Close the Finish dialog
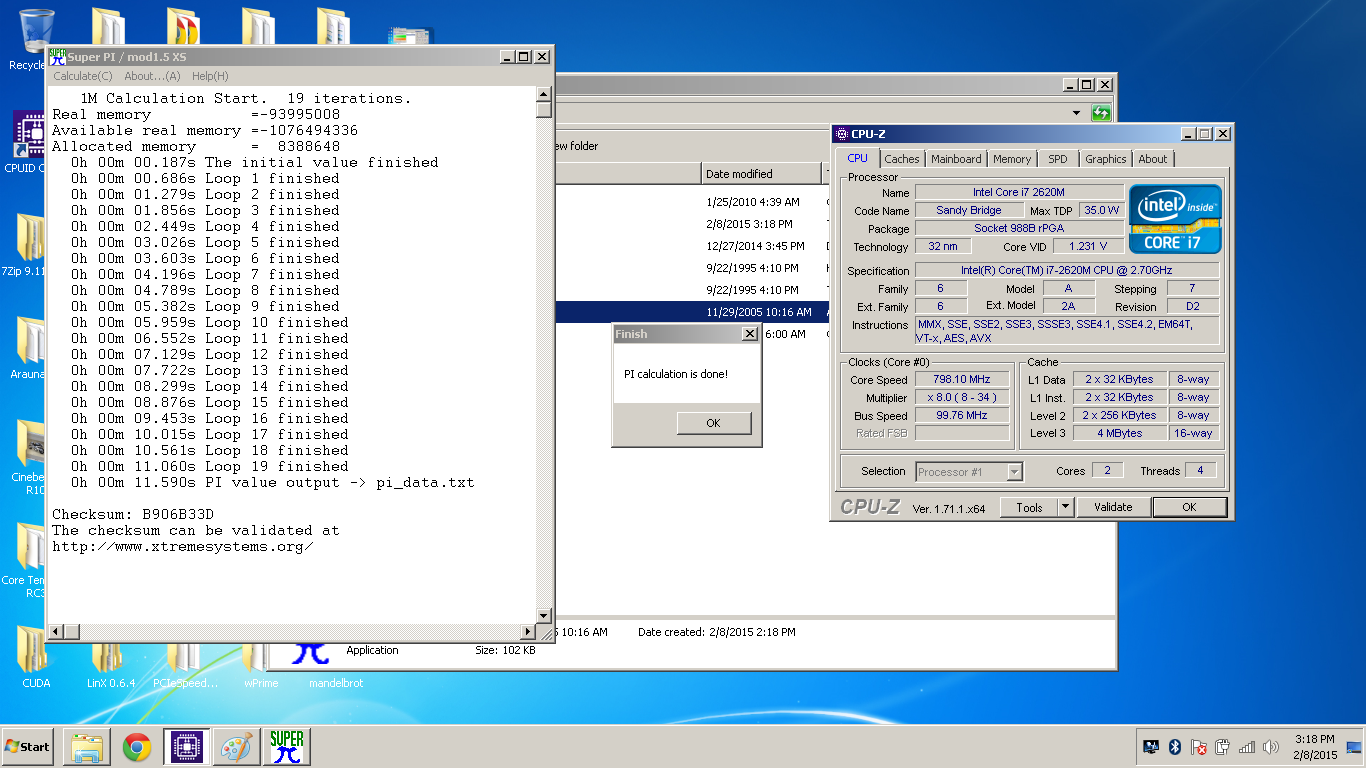The image size is (1366, 768). tap(749, 334)
